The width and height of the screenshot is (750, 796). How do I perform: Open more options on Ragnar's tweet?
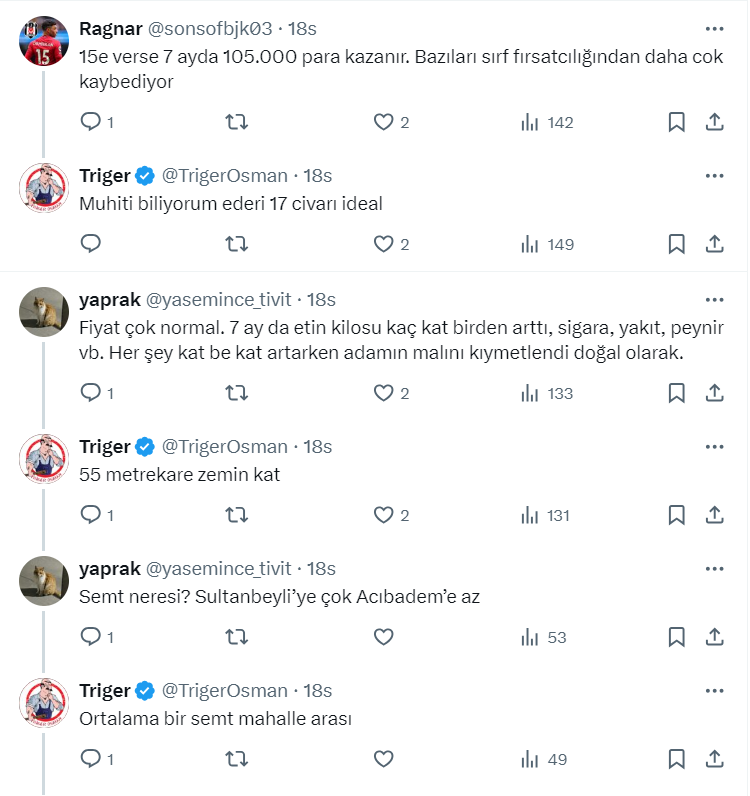coord(714,28)
